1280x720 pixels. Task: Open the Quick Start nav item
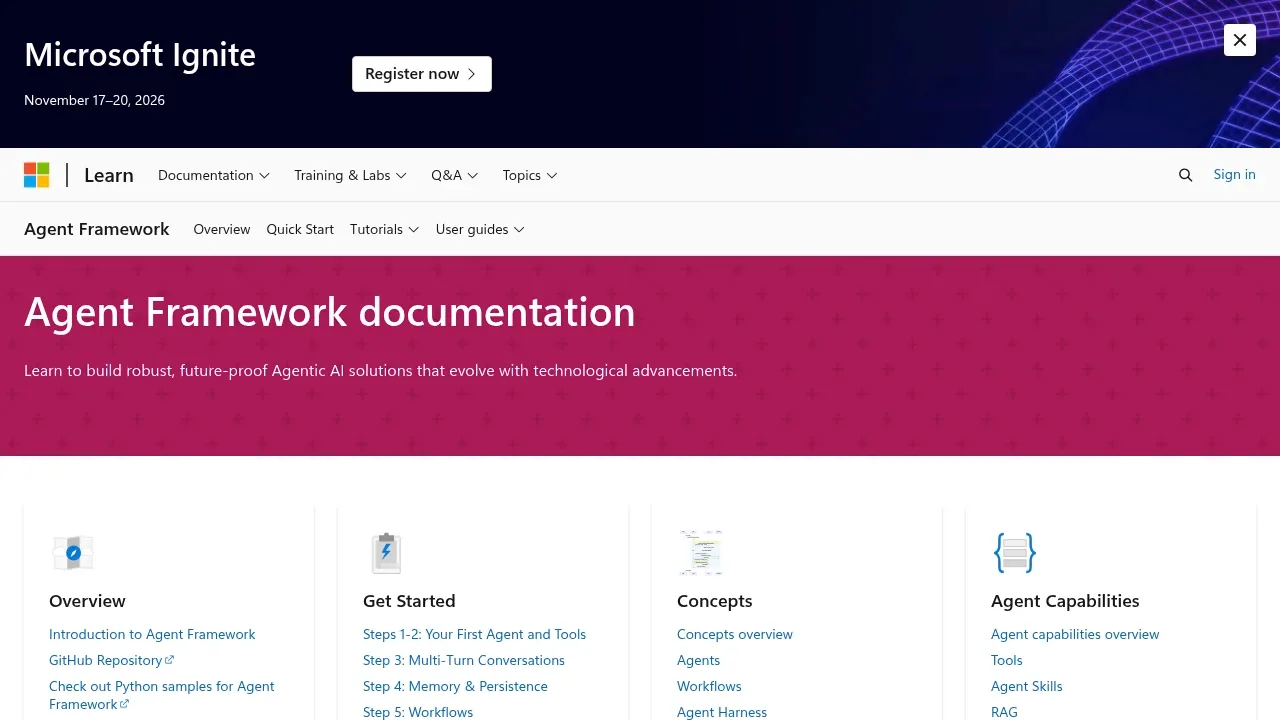click(300, 229)
